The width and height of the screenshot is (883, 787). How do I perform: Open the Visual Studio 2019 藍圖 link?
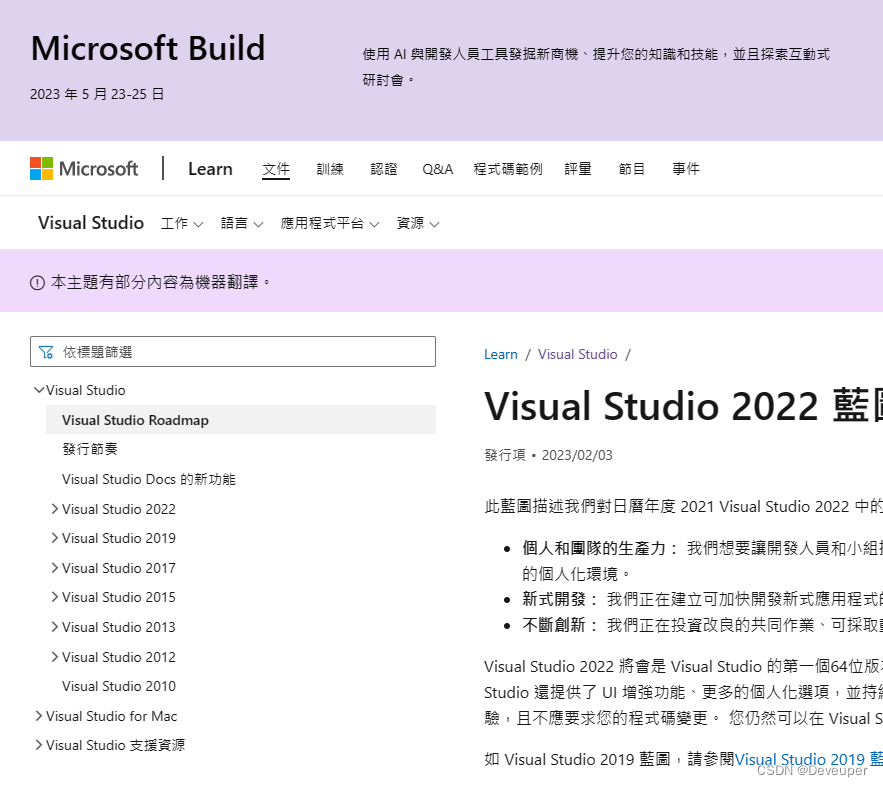809,759
